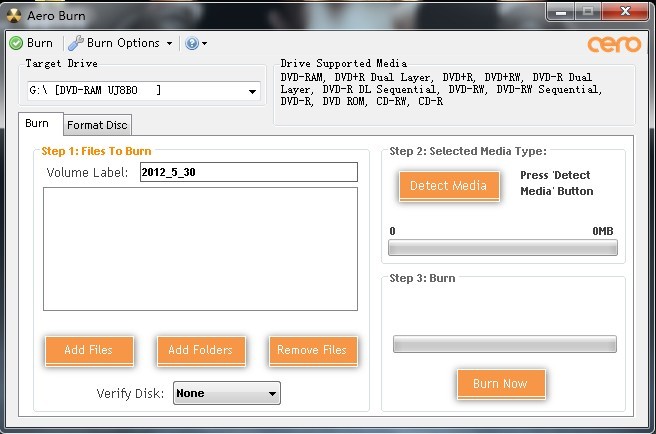
Task: Open the Help icon dropdown arrow
Action: (204, 44)
